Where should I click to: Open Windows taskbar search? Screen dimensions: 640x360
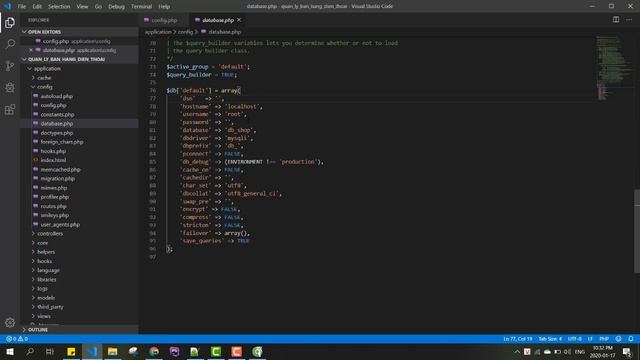pos(30,351)
